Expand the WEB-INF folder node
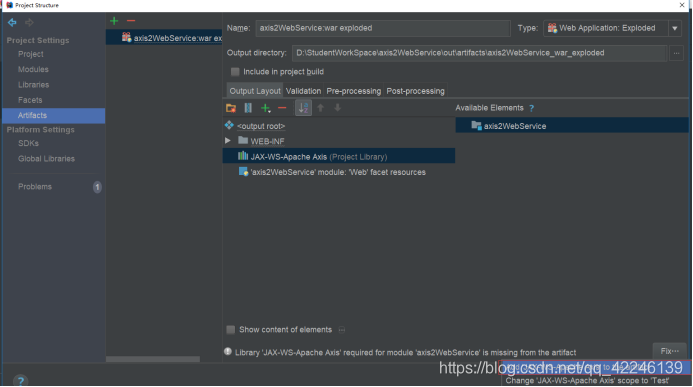This screenshot has height=387, width=693. (228, 141)
